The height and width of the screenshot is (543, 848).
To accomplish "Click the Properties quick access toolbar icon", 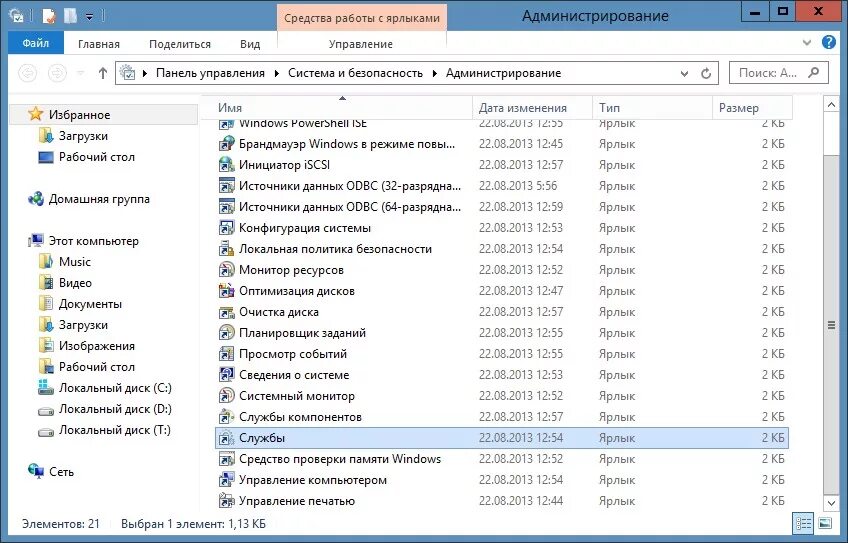I will 49,16.
